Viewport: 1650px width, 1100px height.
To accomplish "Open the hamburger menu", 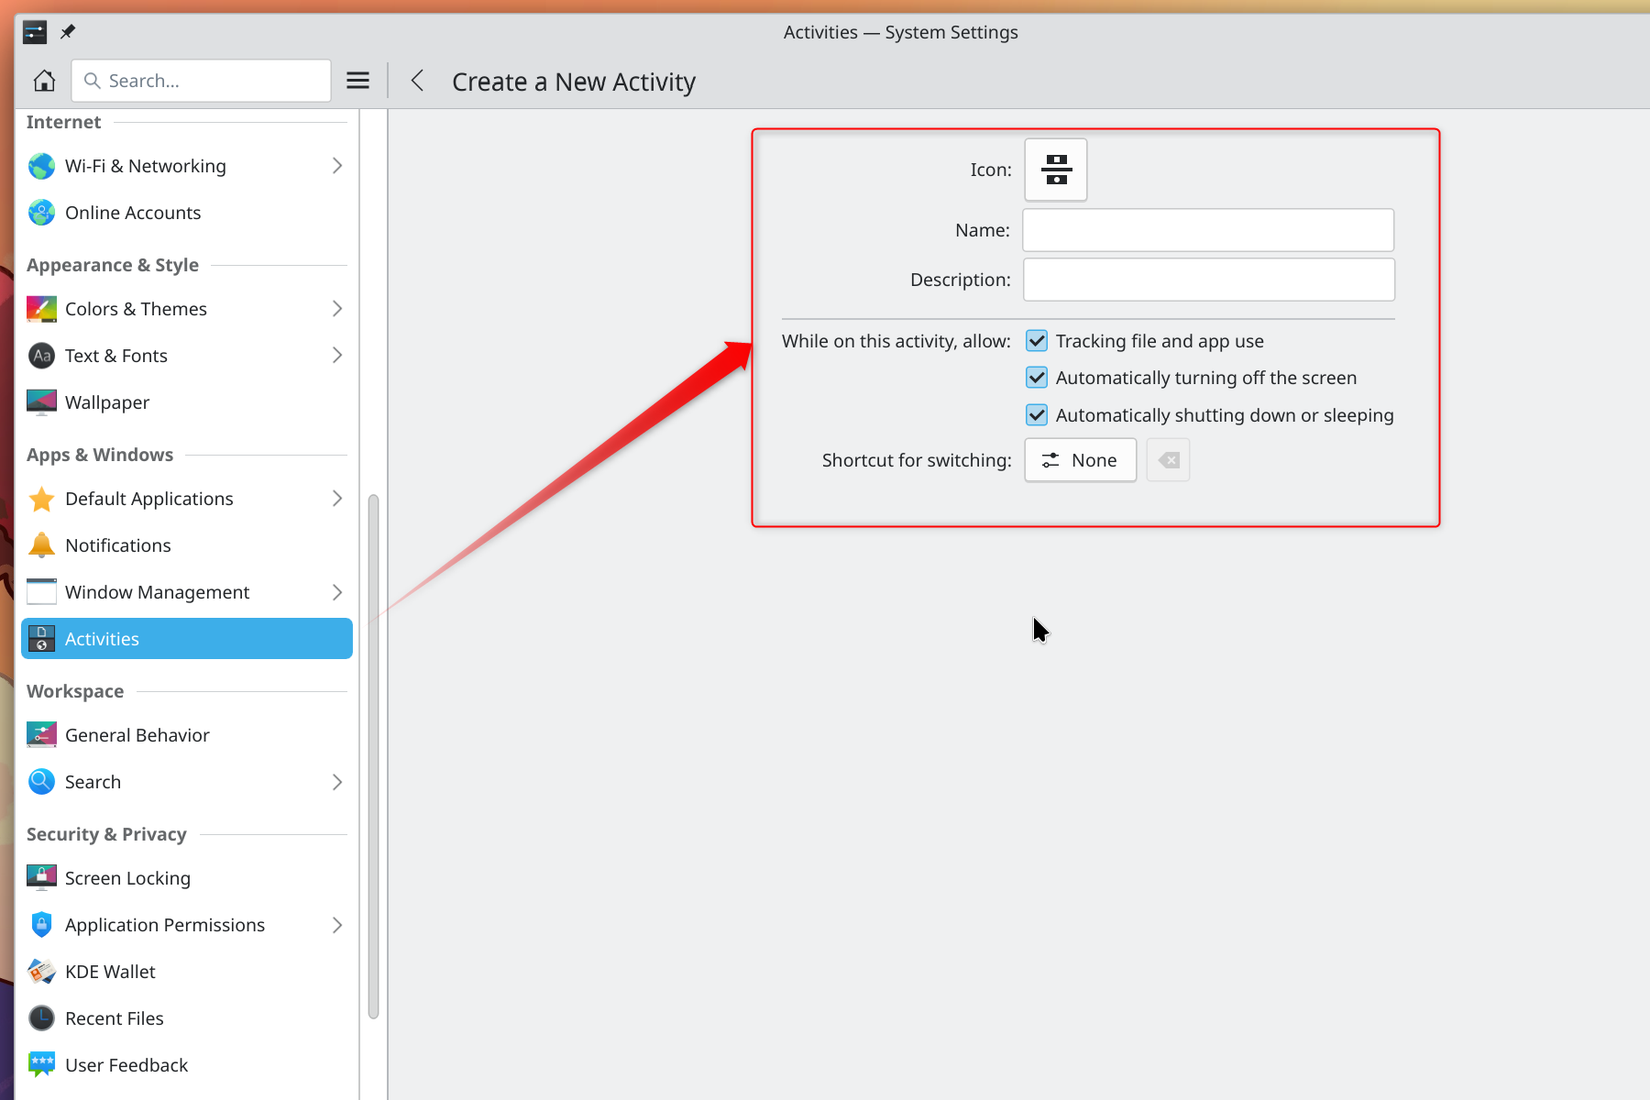I will 357,80.
